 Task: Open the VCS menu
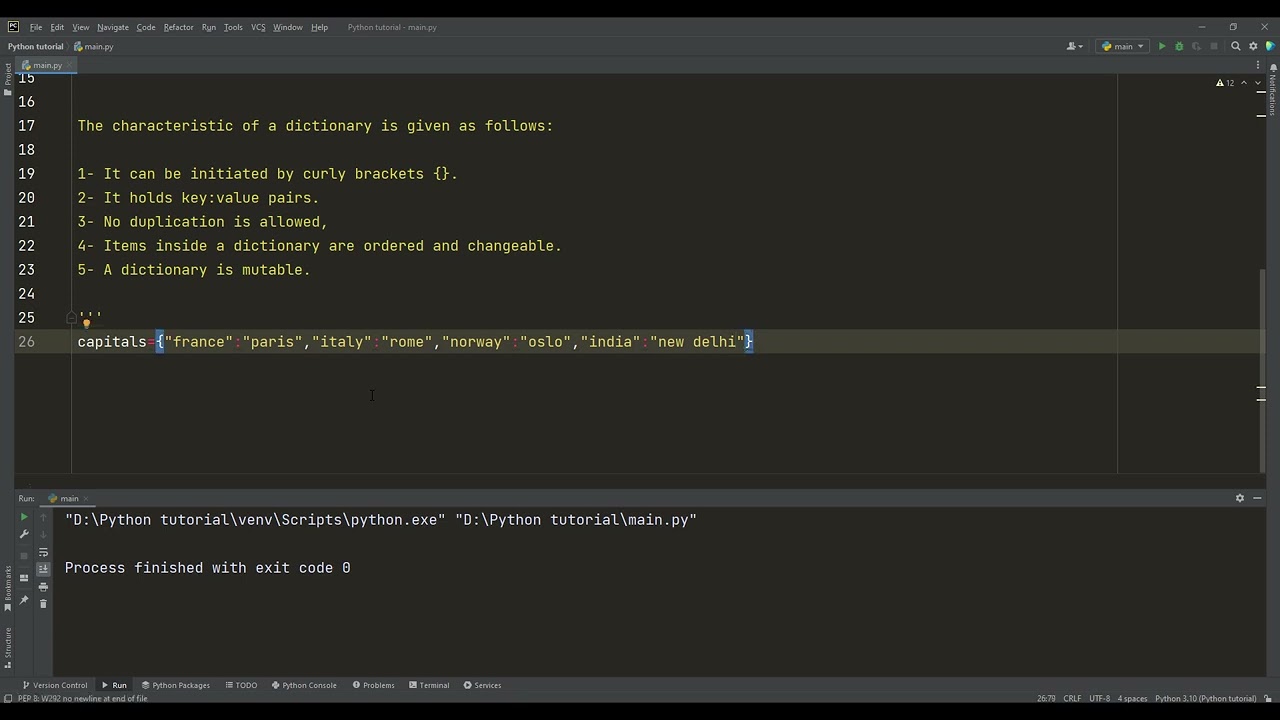(x=258, y=27)
